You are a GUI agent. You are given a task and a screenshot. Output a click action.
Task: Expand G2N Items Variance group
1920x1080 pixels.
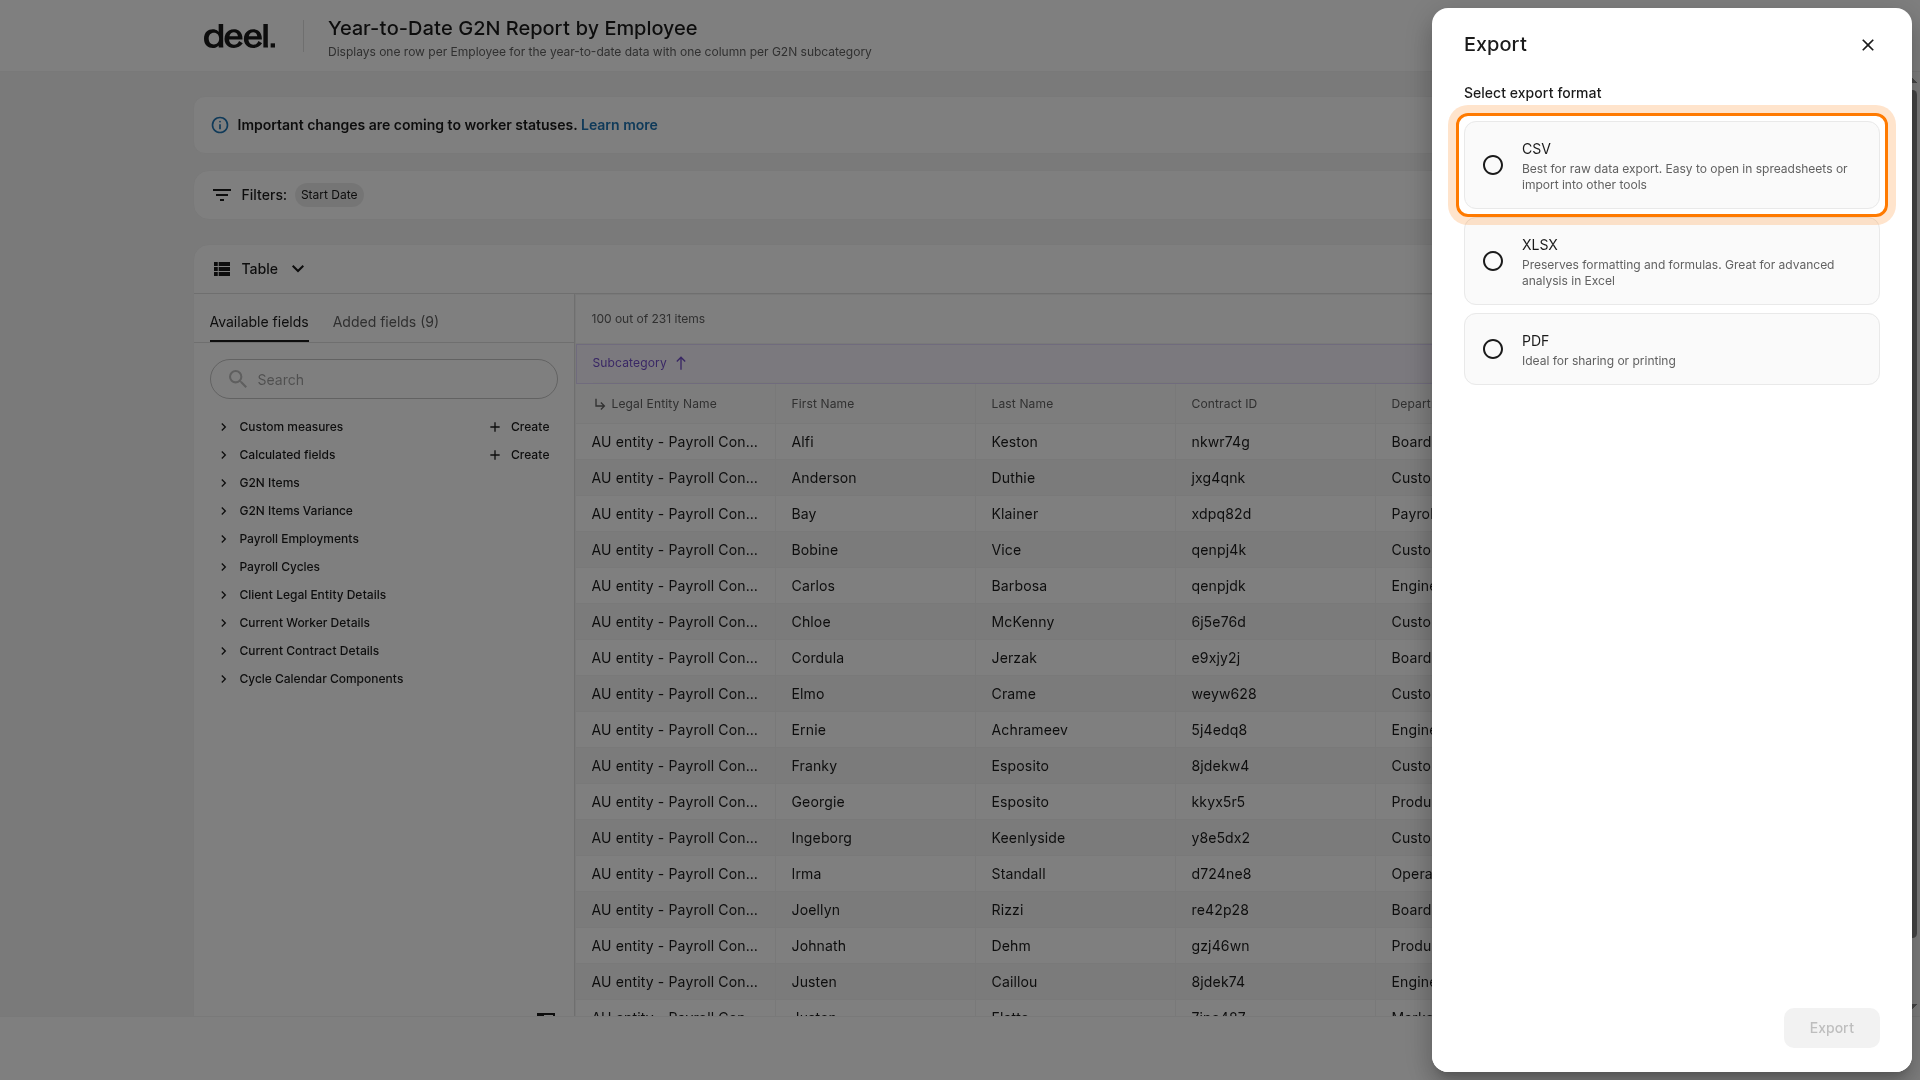click(224, 511)
